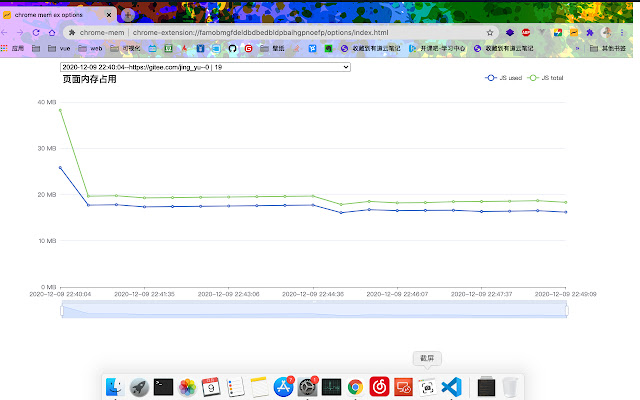Bookmark this page with the star

click(490, 33)
